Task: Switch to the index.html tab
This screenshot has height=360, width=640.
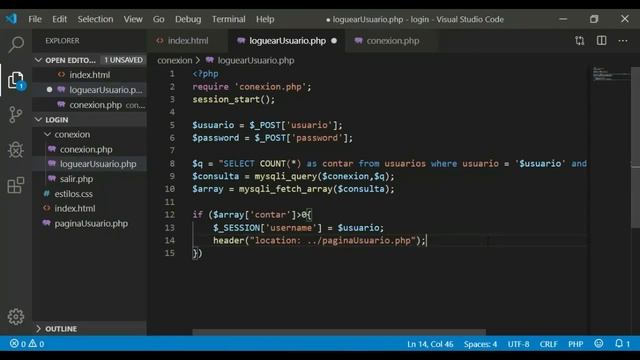Action: pos(188,41)
